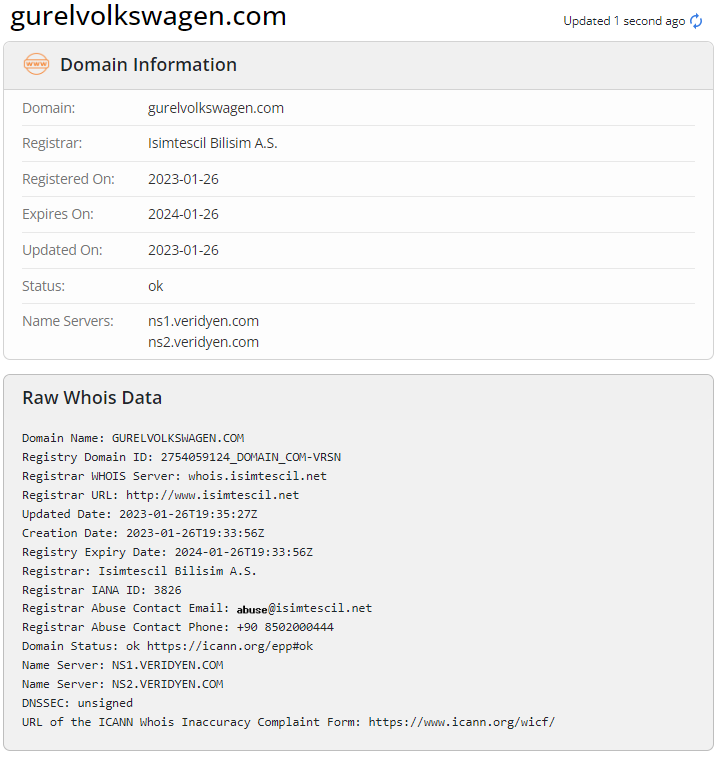Click abuse contact phone +90 8502000444

tap(285, 627)
